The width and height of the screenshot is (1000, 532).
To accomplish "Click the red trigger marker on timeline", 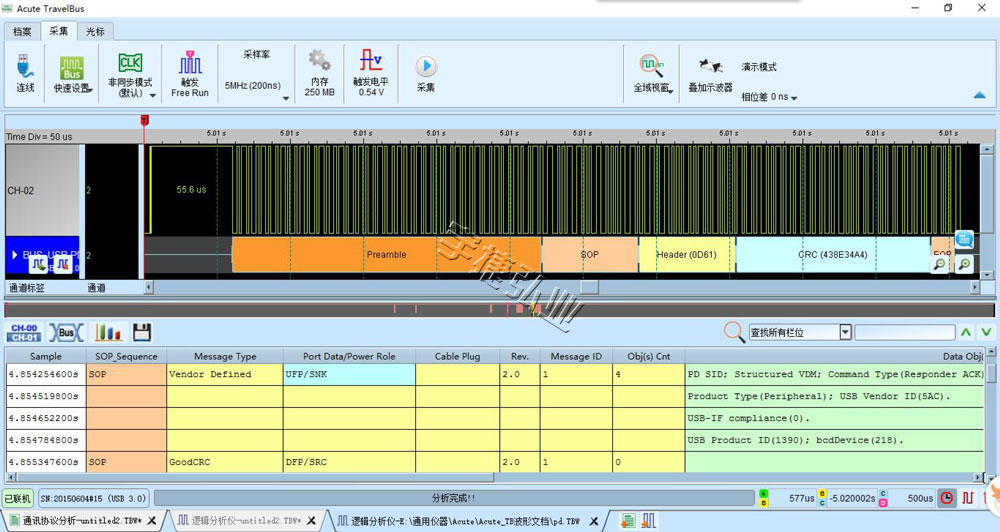I will point(145,120).
